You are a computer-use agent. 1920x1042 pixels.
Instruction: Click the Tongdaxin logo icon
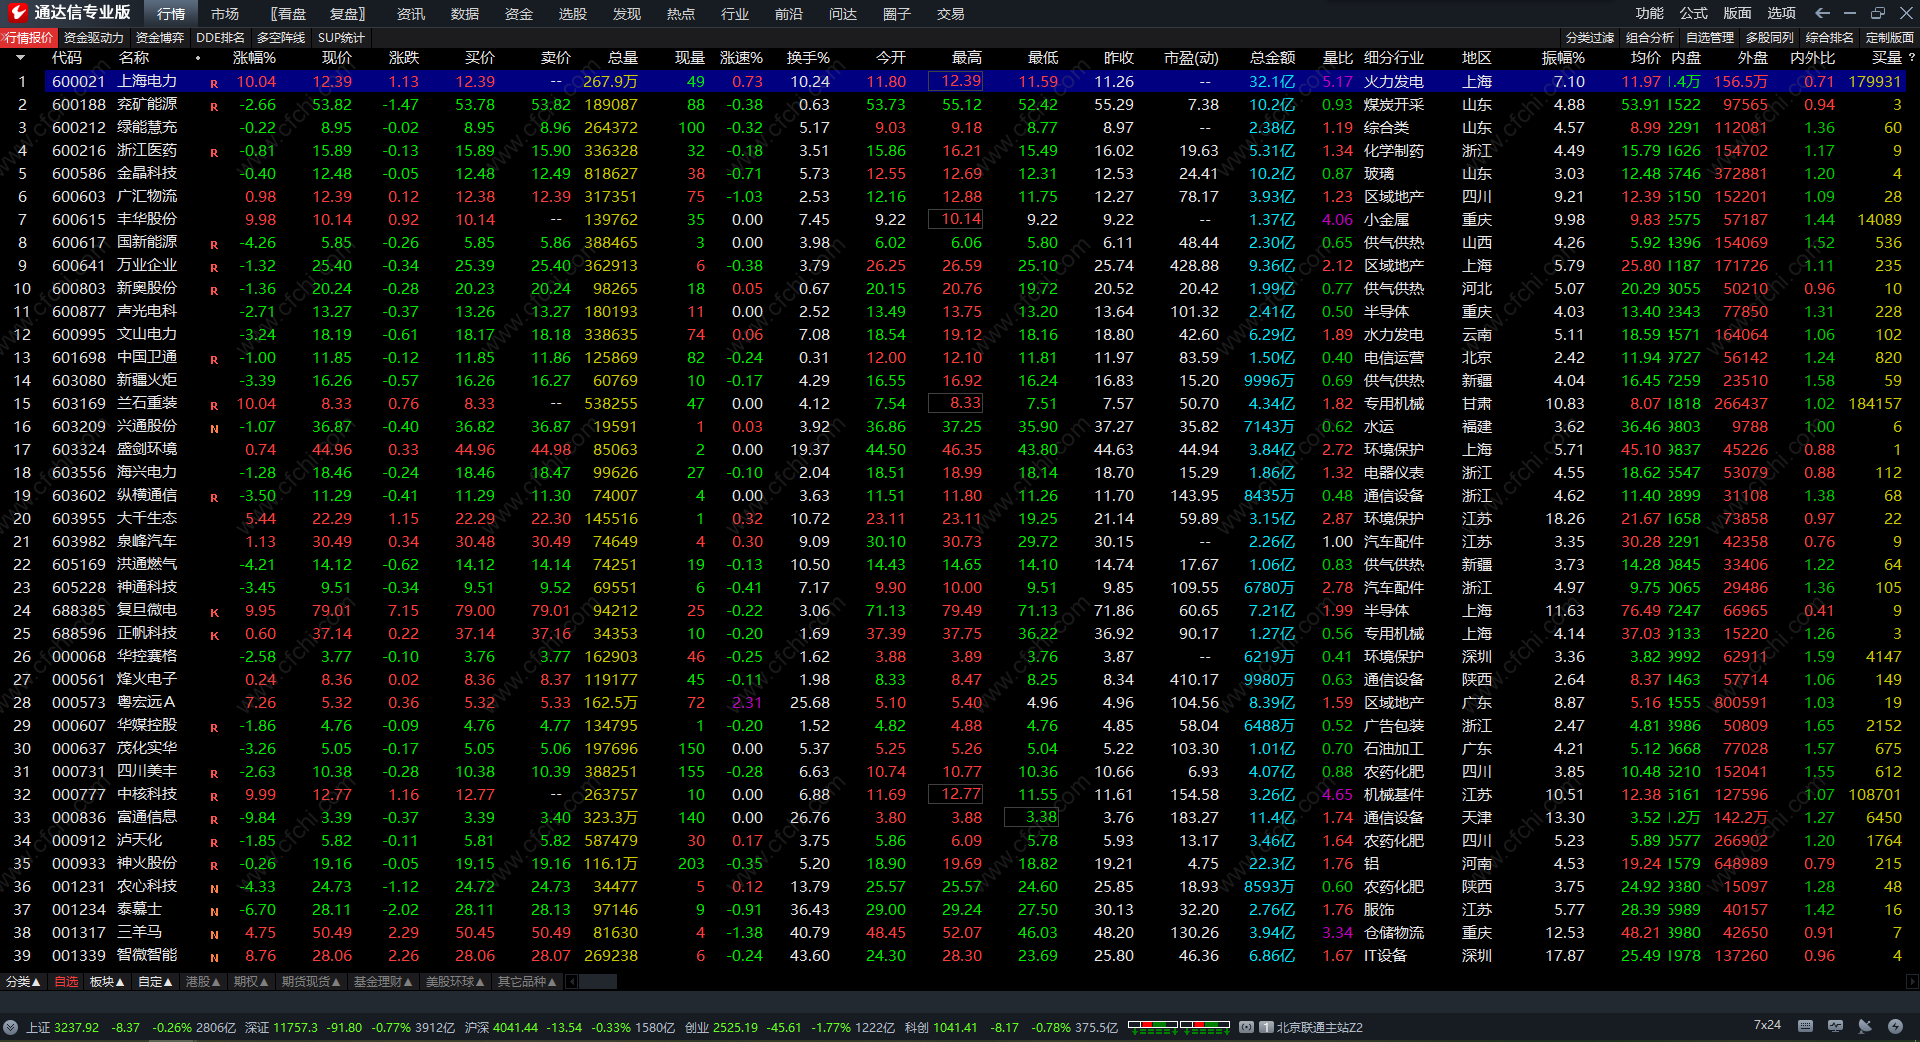[x=17, y=13]
